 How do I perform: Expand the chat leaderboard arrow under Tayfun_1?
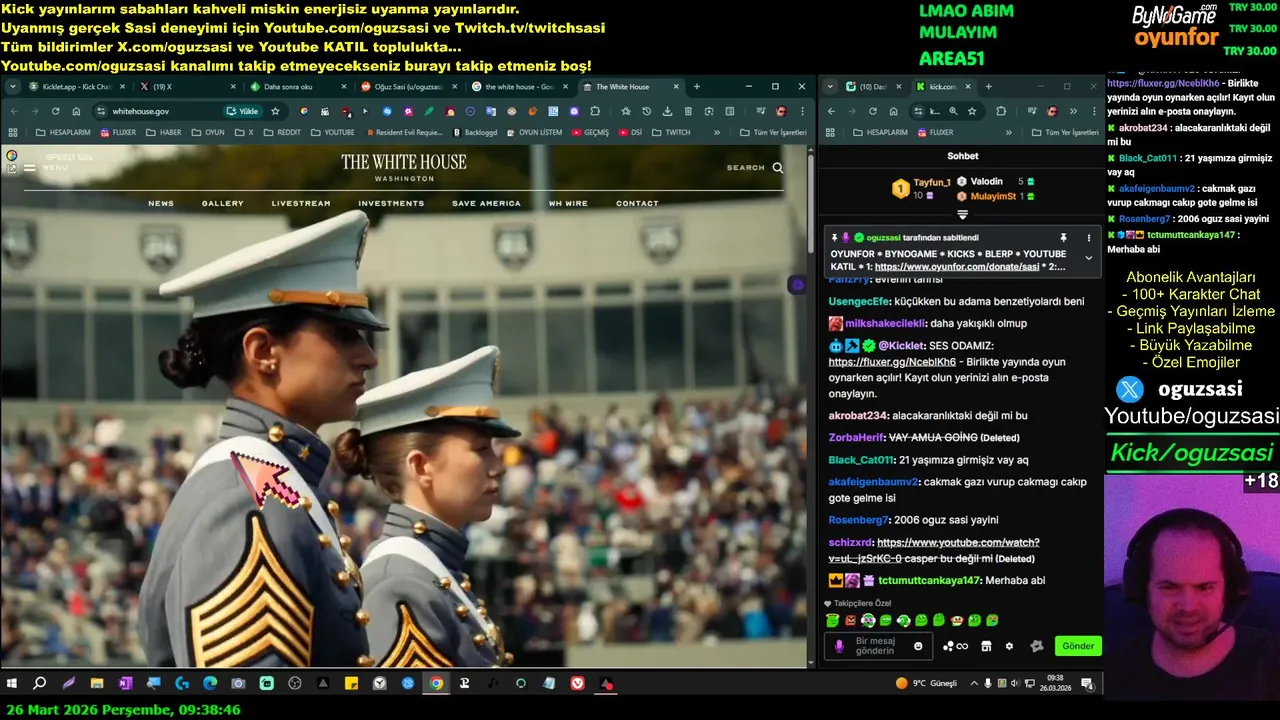(963, 214)
